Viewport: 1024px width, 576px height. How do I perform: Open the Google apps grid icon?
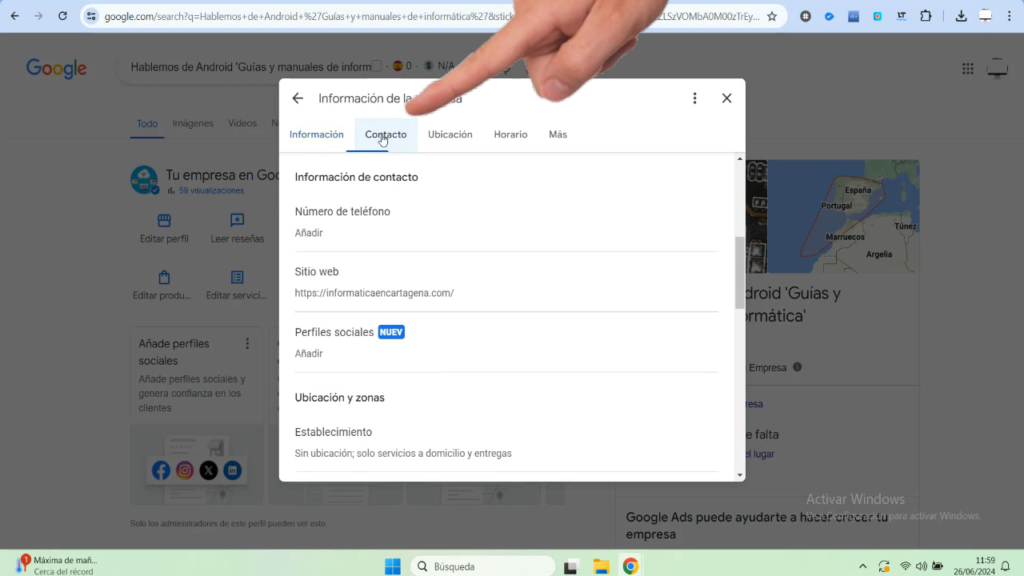point(967,68)
